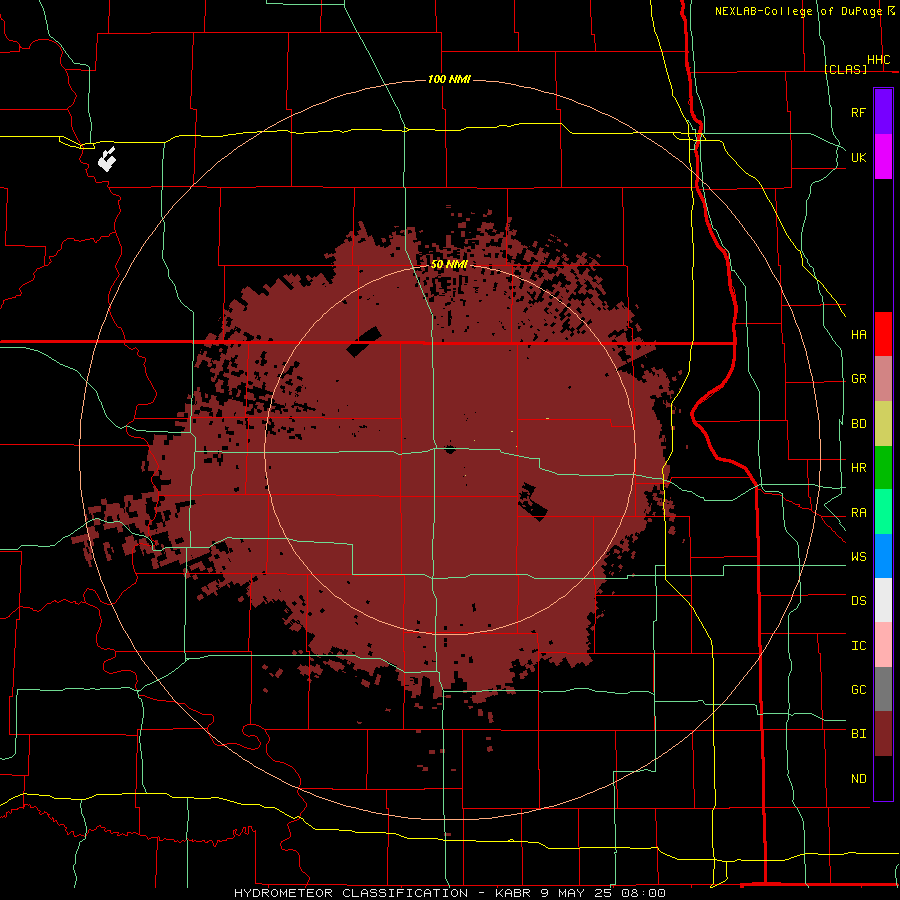900x900 pixels.
Task: Click the GR legend label
Action: (x=859, y=379)
